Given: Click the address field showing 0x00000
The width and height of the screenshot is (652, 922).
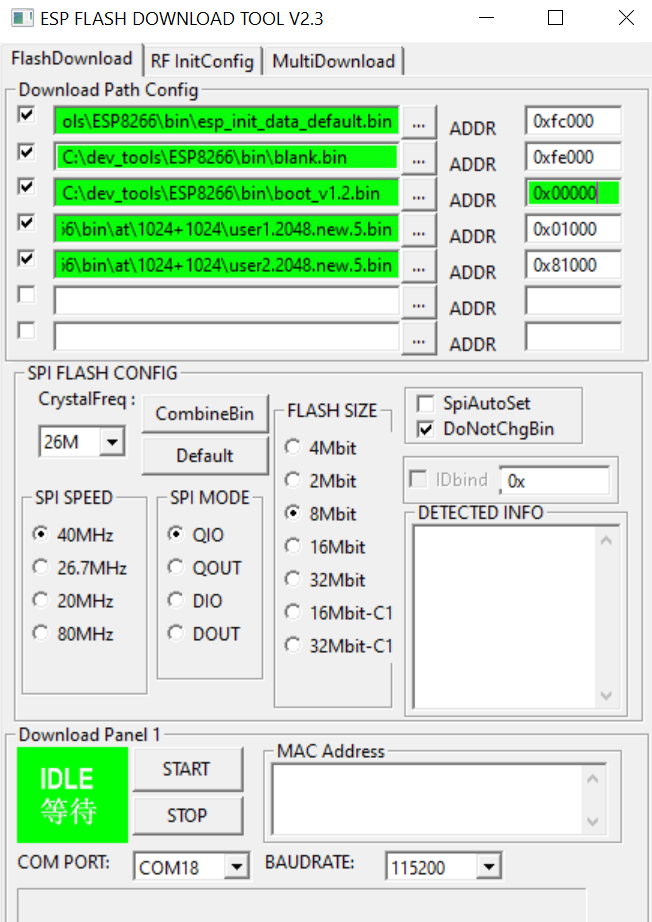Looking at the screenshot, I should coord(573,193).
